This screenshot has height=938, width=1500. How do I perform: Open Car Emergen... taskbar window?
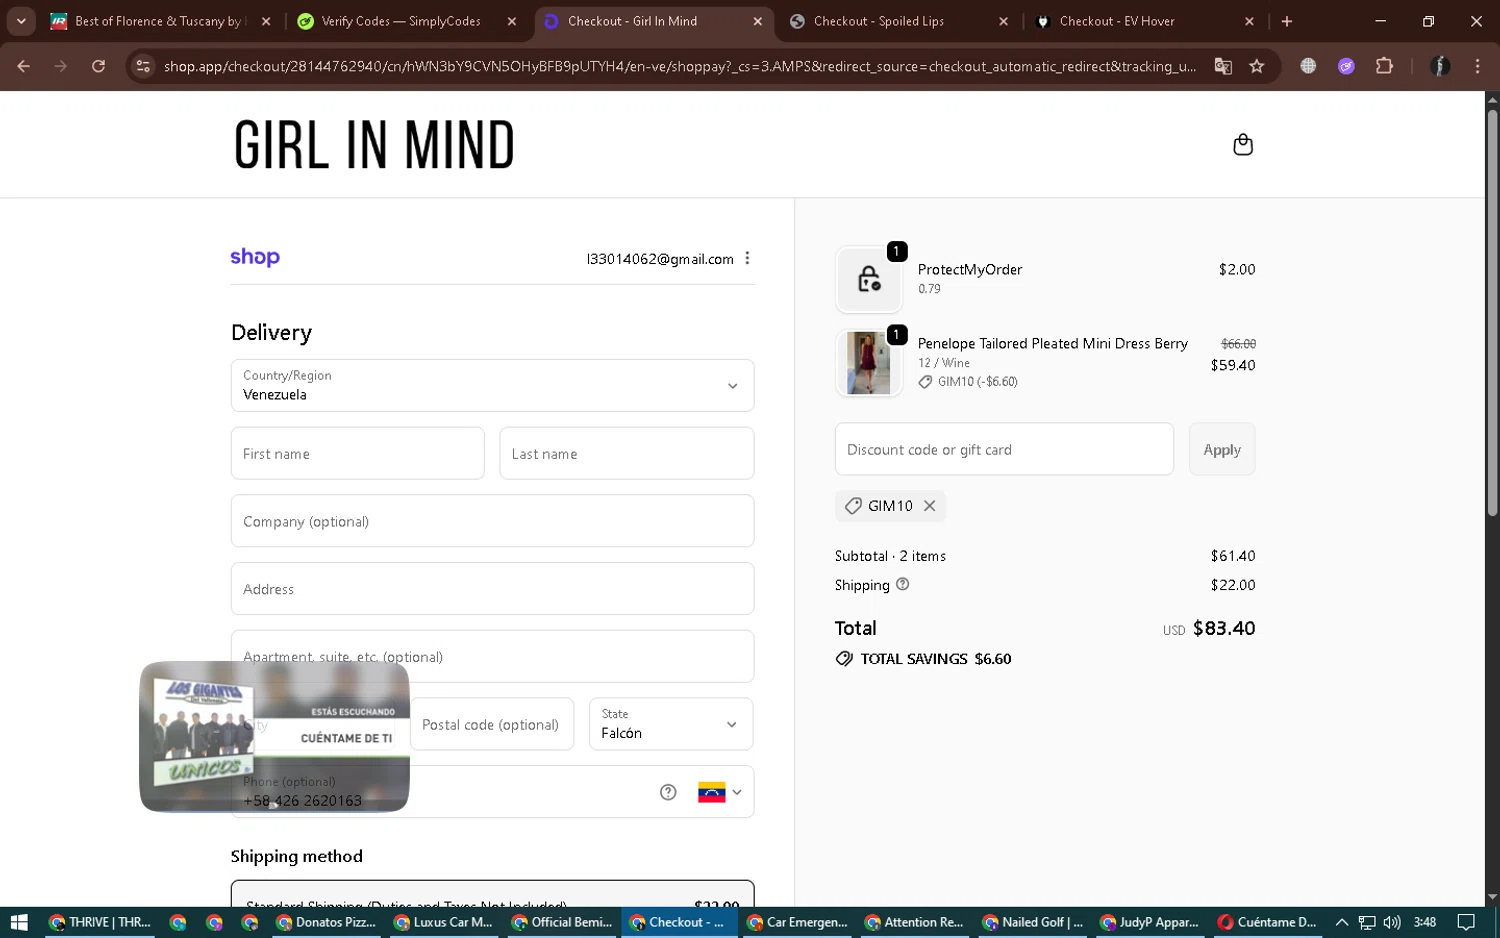[x=797, y=922]
